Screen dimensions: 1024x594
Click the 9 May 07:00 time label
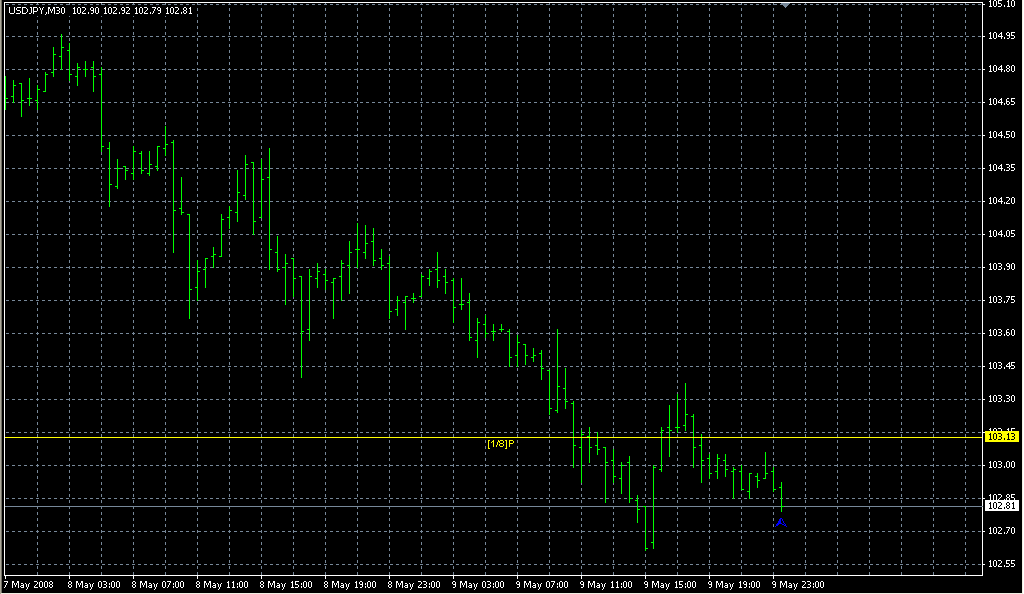[x=542, y=585]
